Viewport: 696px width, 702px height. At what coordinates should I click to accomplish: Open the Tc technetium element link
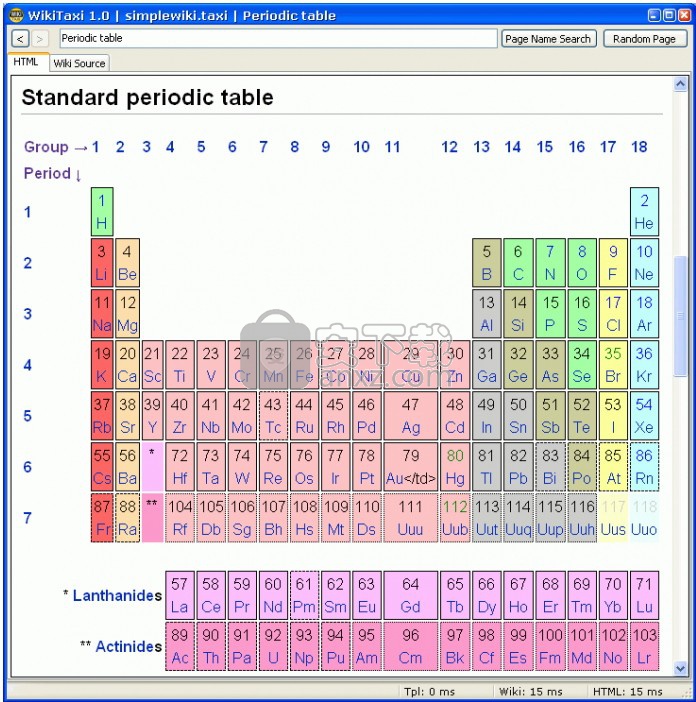tap(273, 427)
